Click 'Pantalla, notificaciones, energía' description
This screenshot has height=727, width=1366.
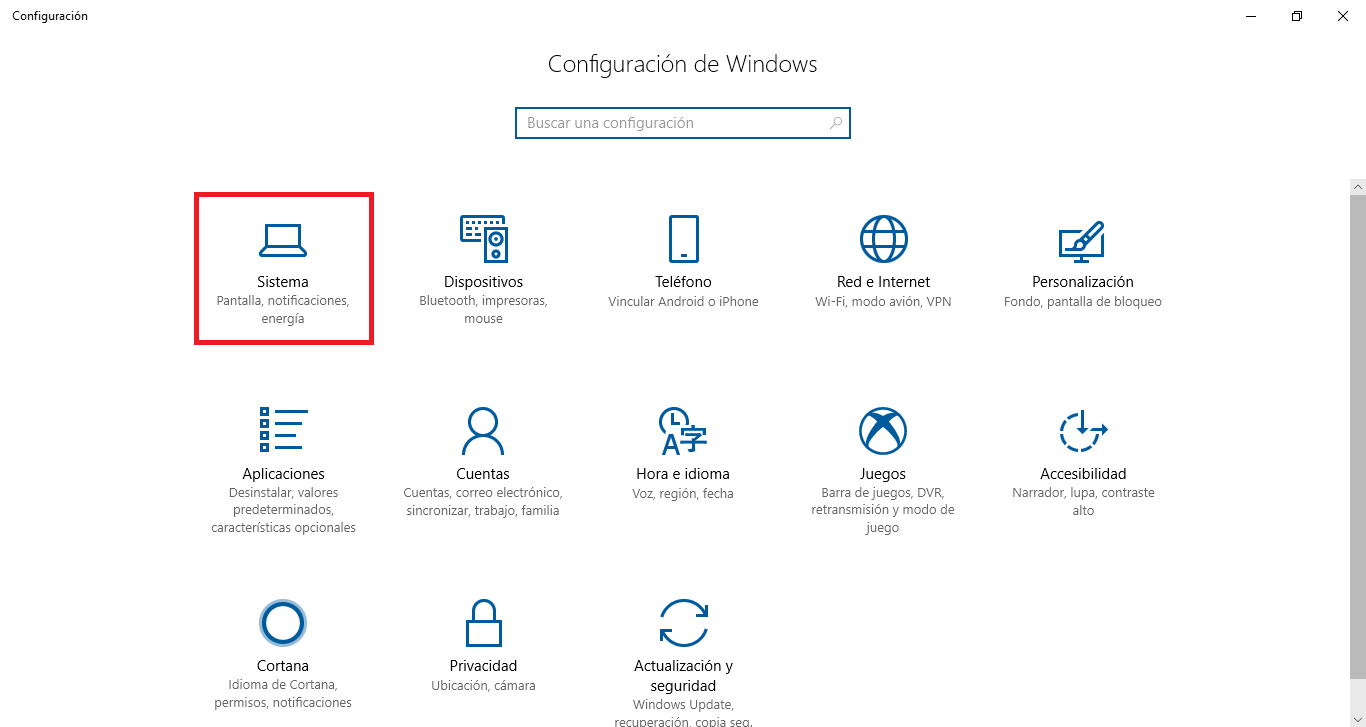pos(283,310)
